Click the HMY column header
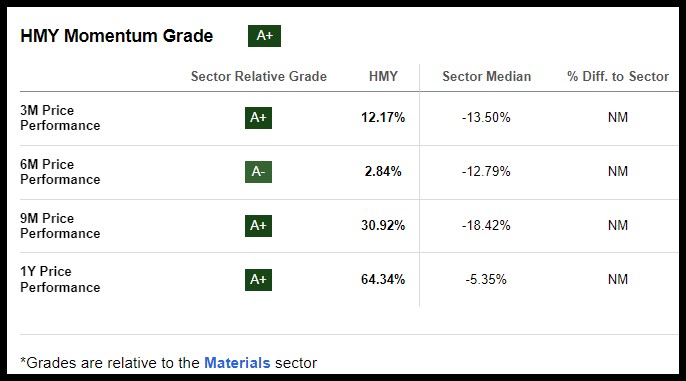Image resolution: width=686 pixels, height=381 pixels. pos(383,77)
